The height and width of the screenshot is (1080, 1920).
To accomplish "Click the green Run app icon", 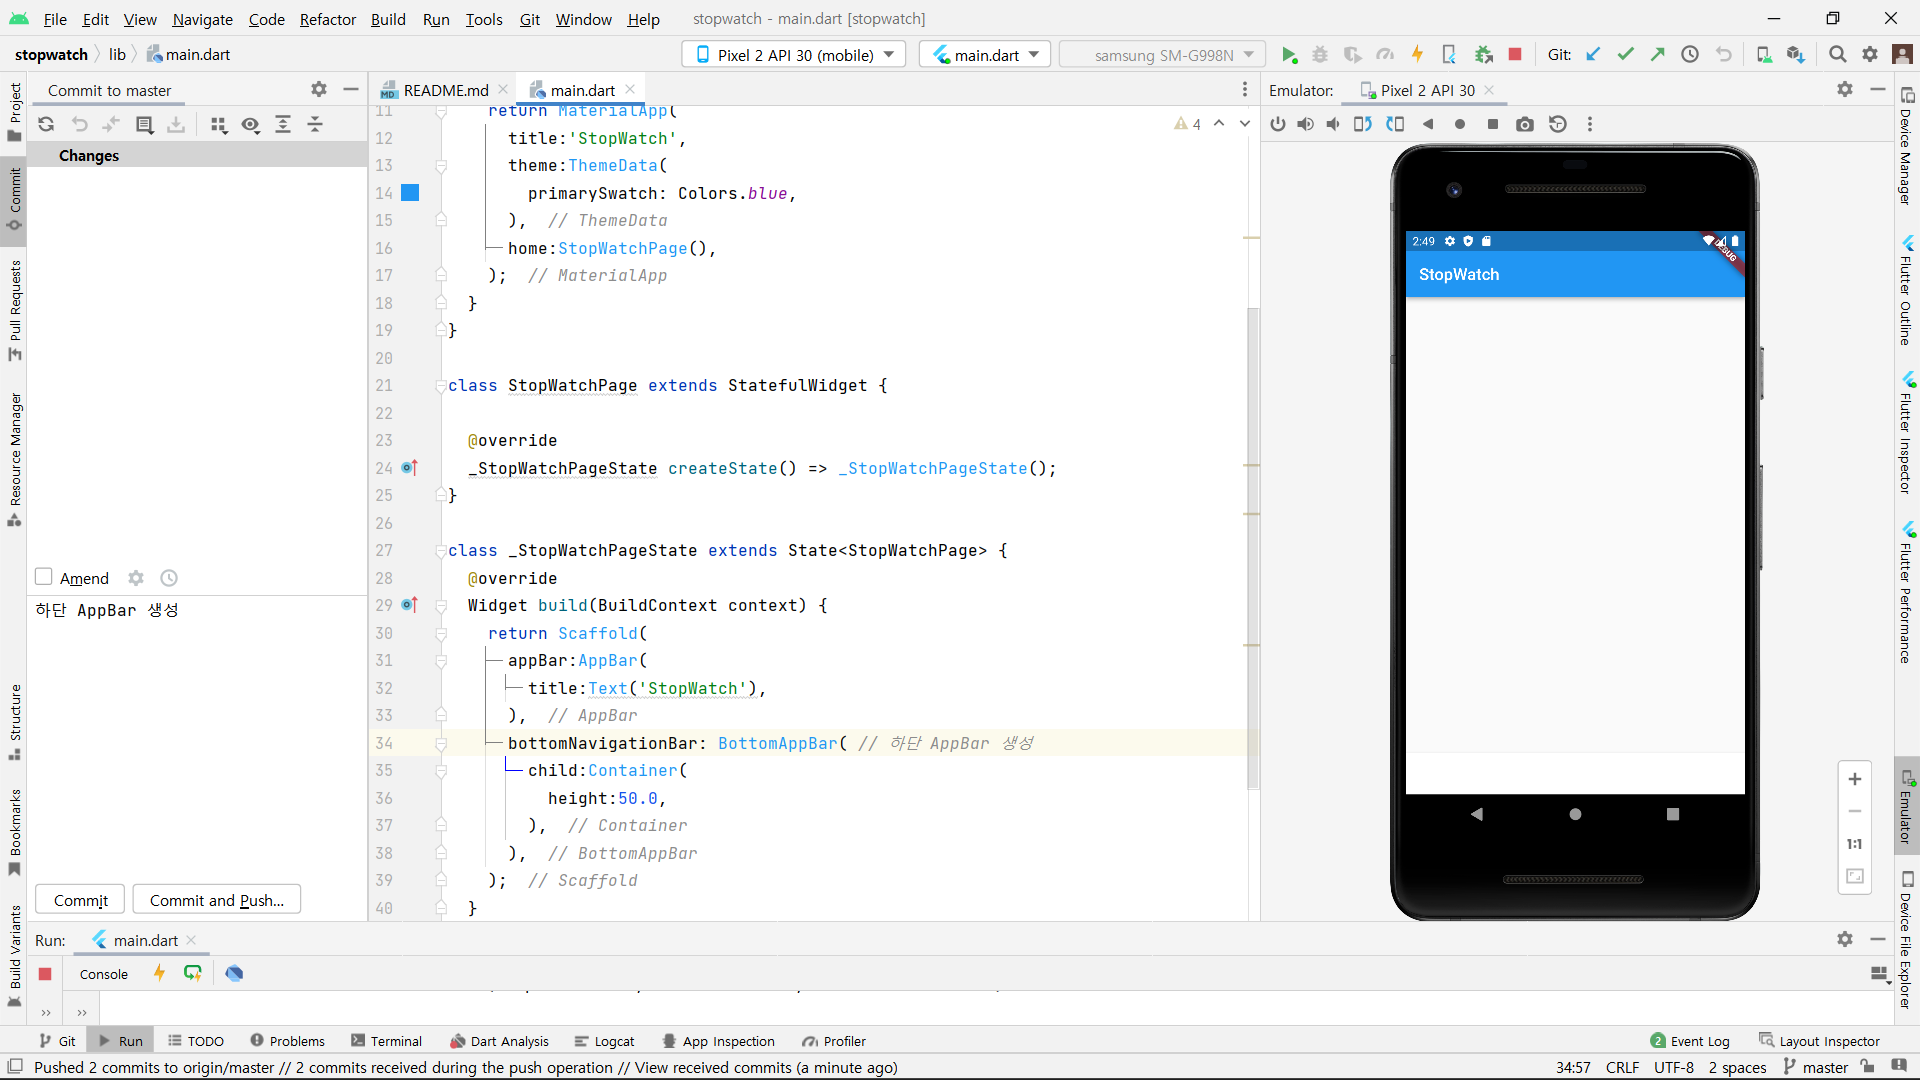I will point(1289,55).
